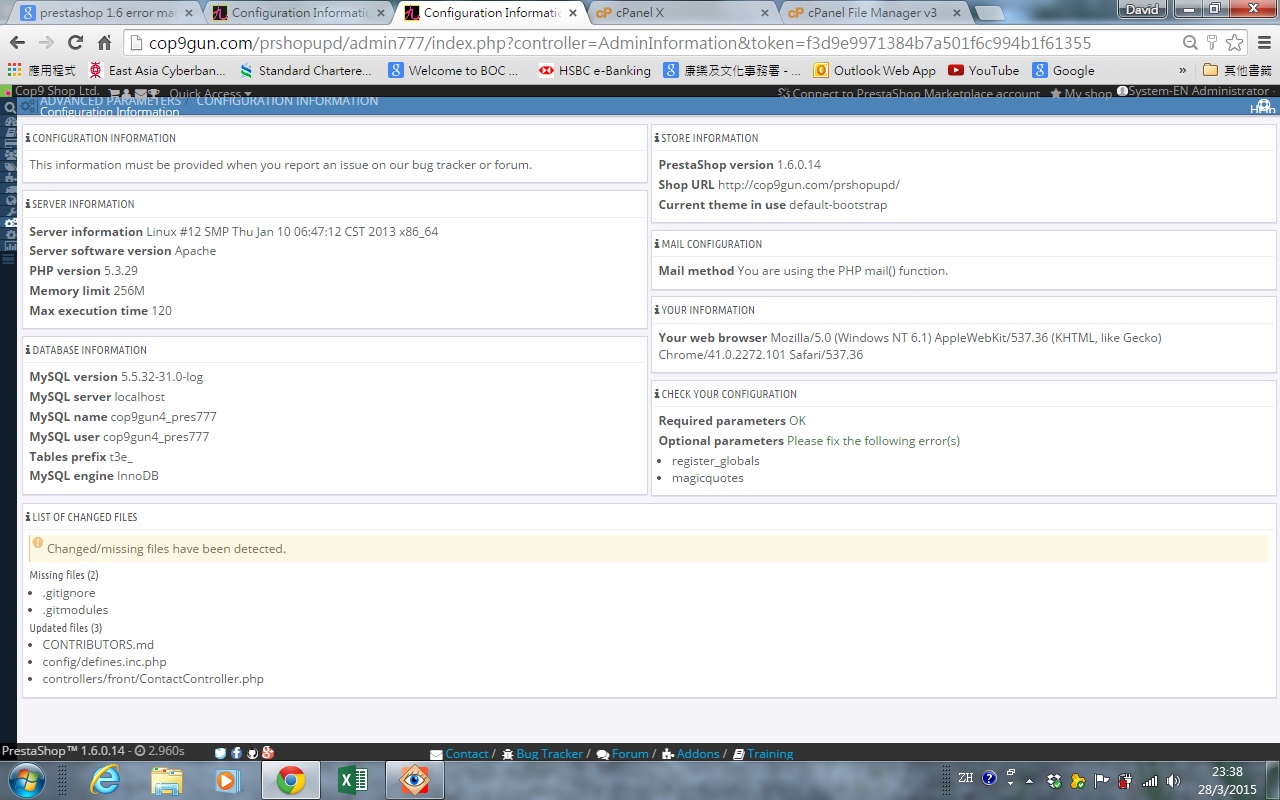Click the Help button in the page header
Screen dimensions: 1280x800
coord(1263,107)
